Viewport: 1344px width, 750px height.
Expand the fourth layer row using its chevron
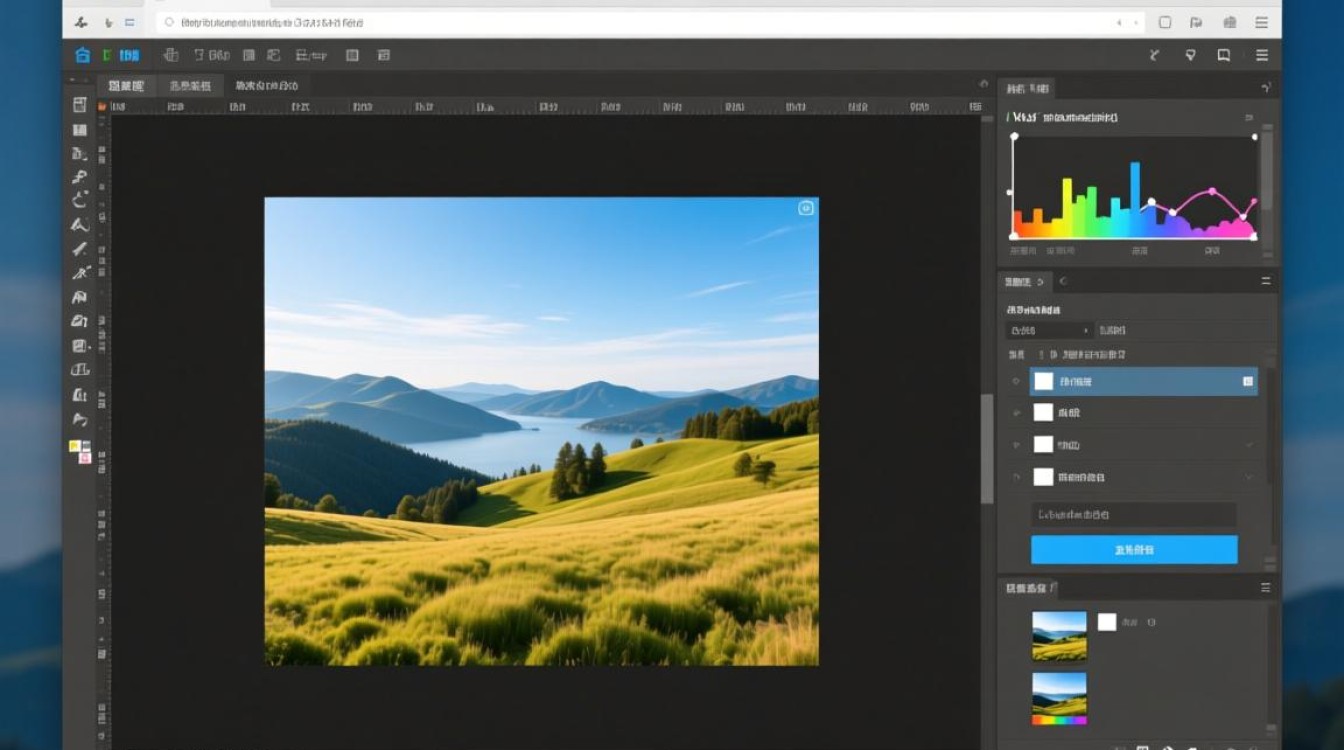tap(1249, 477)
